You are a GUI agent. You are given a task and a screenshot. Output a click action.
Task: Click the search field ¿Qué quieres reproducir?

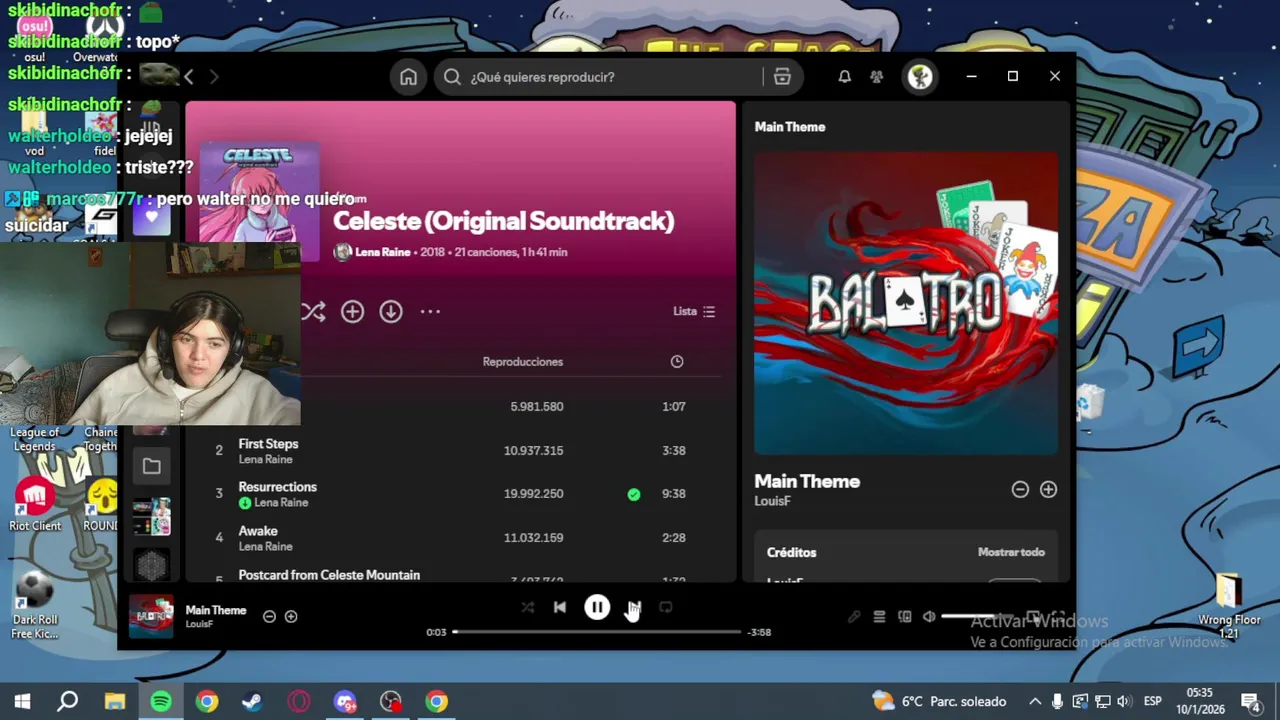click(x=598, y=77)
